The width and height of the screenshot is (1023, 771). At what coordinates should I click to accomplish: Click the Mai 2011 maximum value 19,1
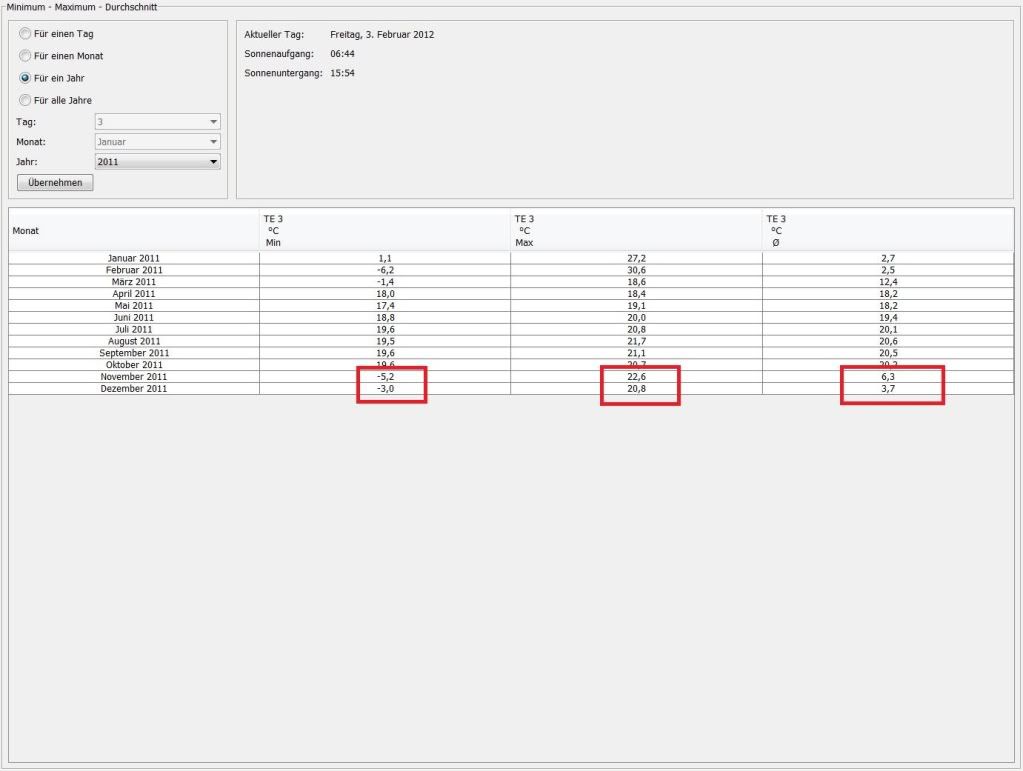pos(636,306)
